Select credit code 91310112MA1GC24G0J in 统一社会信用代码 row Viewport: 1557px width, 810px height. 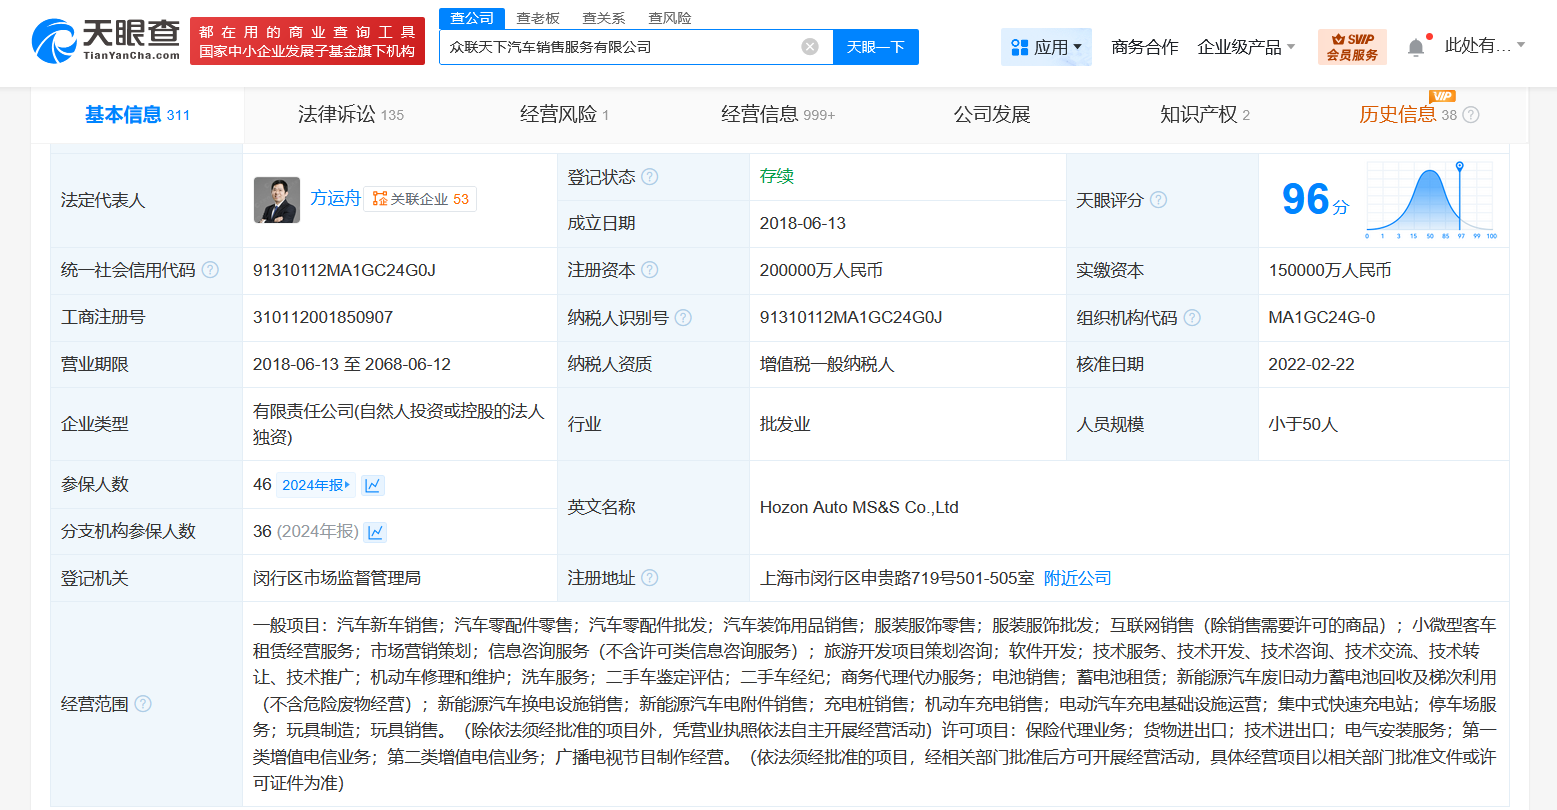click(344, 270)
